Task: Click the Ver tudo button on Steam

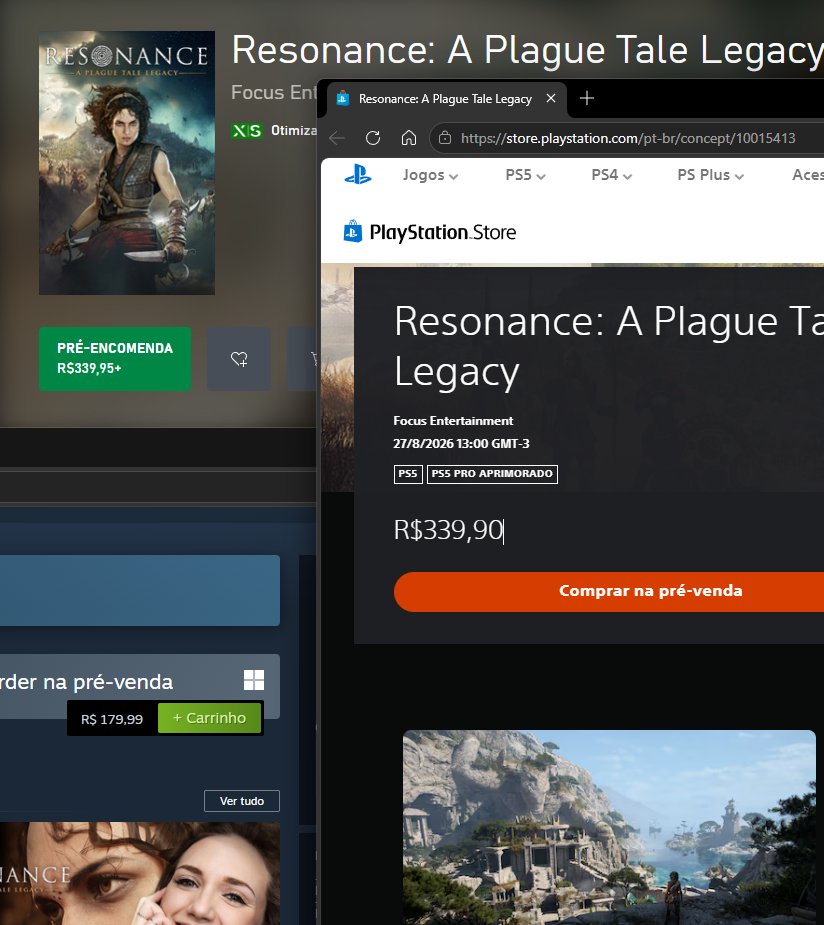Action: click(x=242, y=801)
